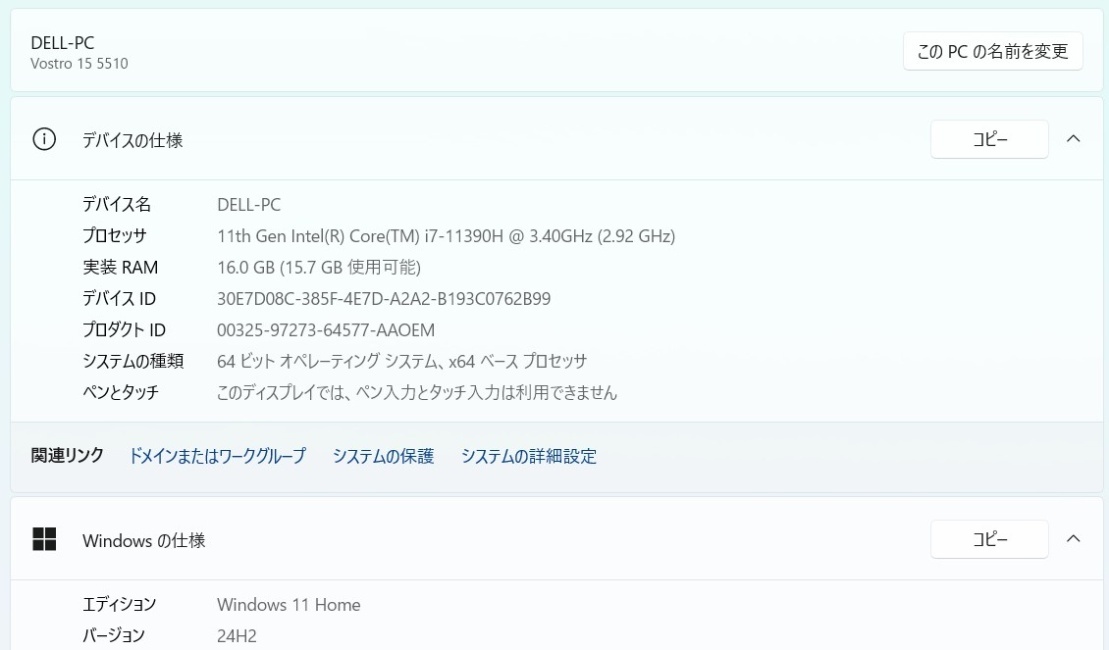Click the デバイスの仕様 section heading
This screenshot has height=650, width=1109.
132,140
